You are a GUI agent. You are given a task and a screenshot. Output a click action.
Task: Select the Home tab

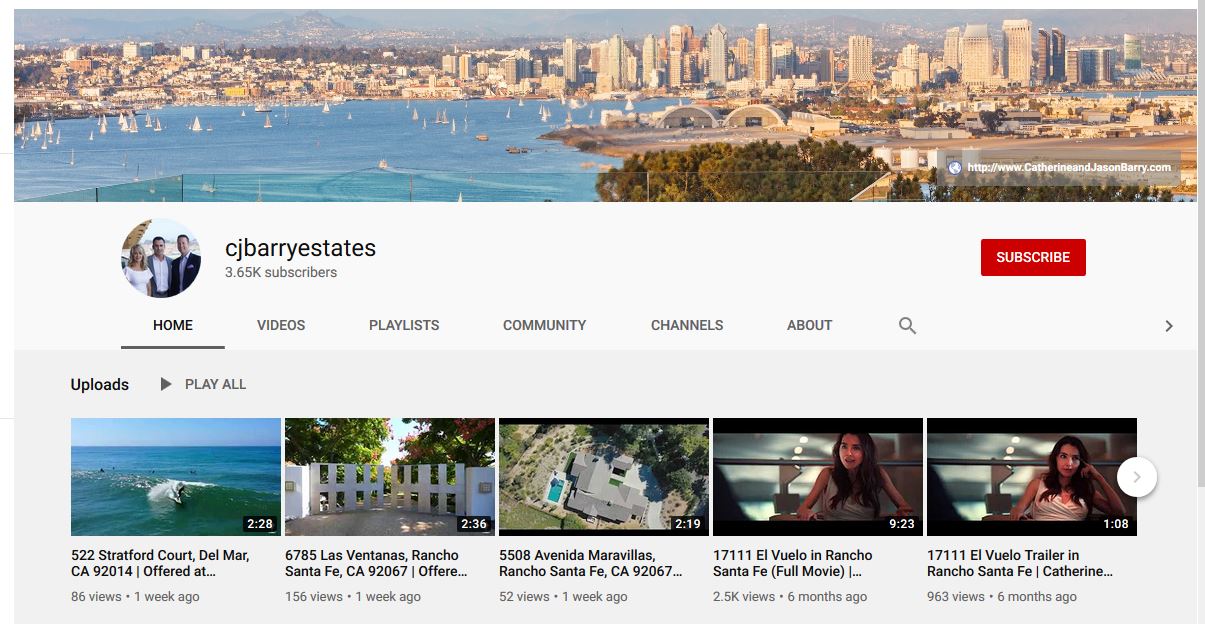point(173,325)
